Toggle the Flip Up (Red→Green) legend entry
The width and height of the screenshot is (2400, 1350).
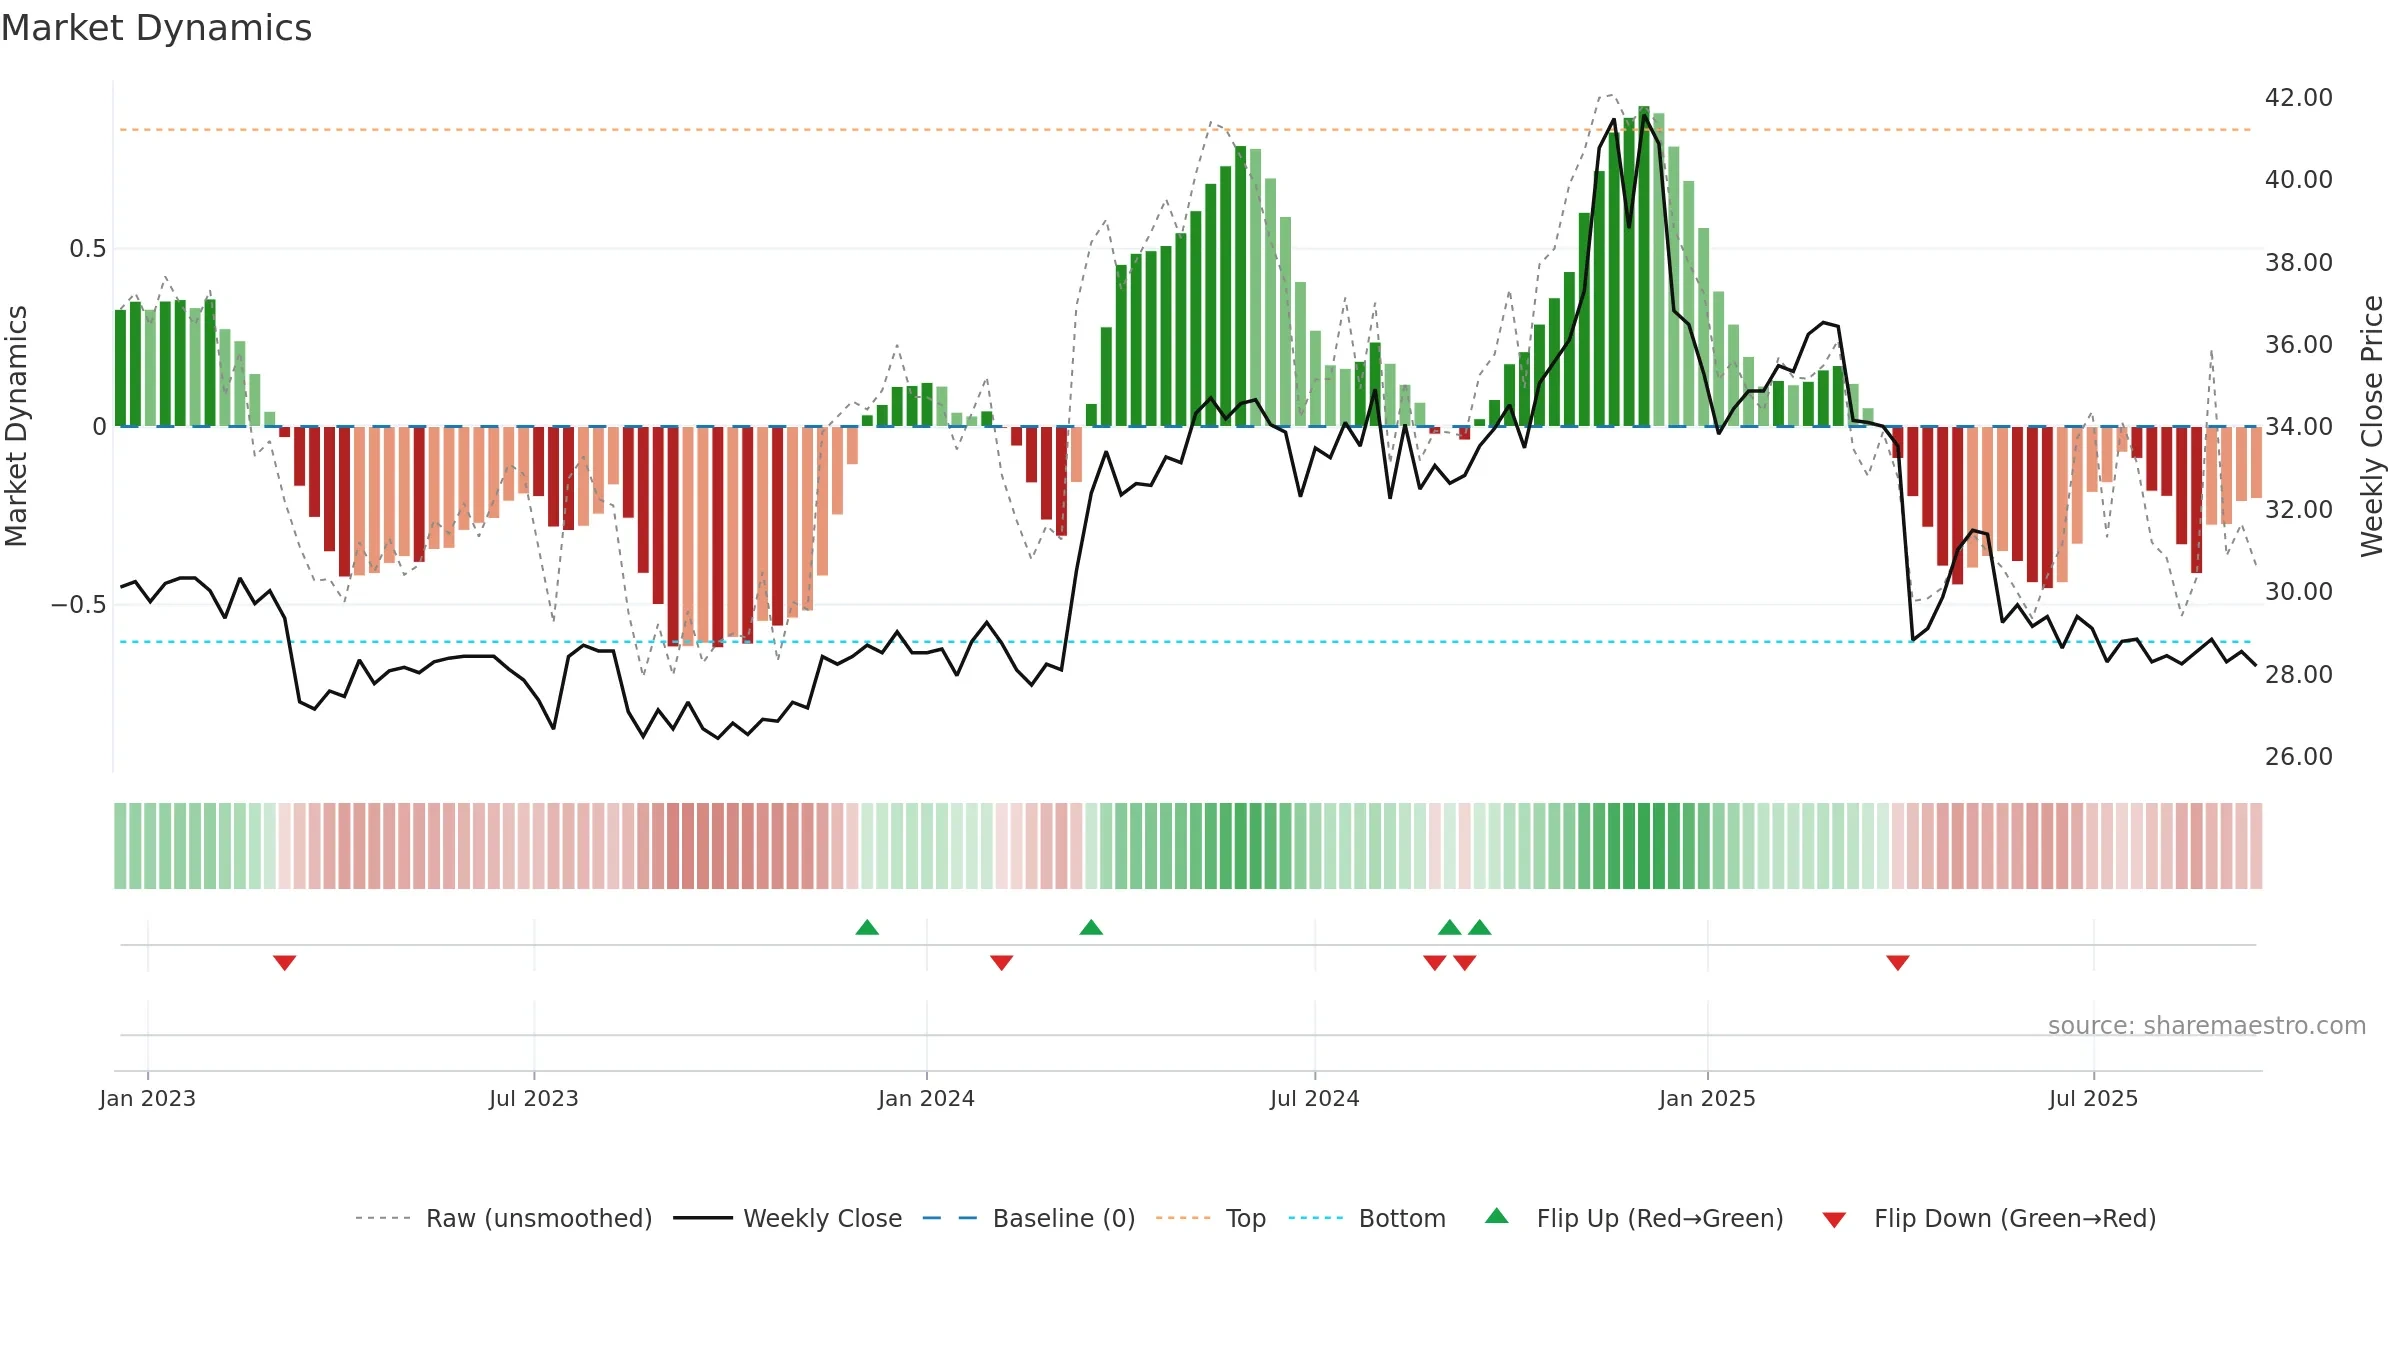click(x=1634, y=1218)
